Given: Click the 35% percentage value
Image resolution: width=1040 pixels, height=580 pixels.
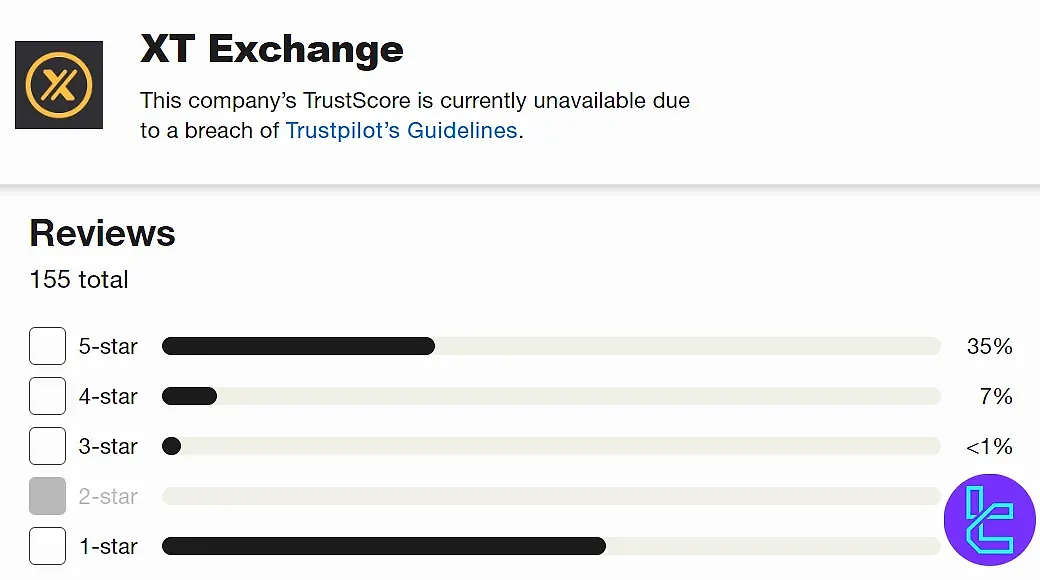Looking at the screenshot, I should point(989,347).
